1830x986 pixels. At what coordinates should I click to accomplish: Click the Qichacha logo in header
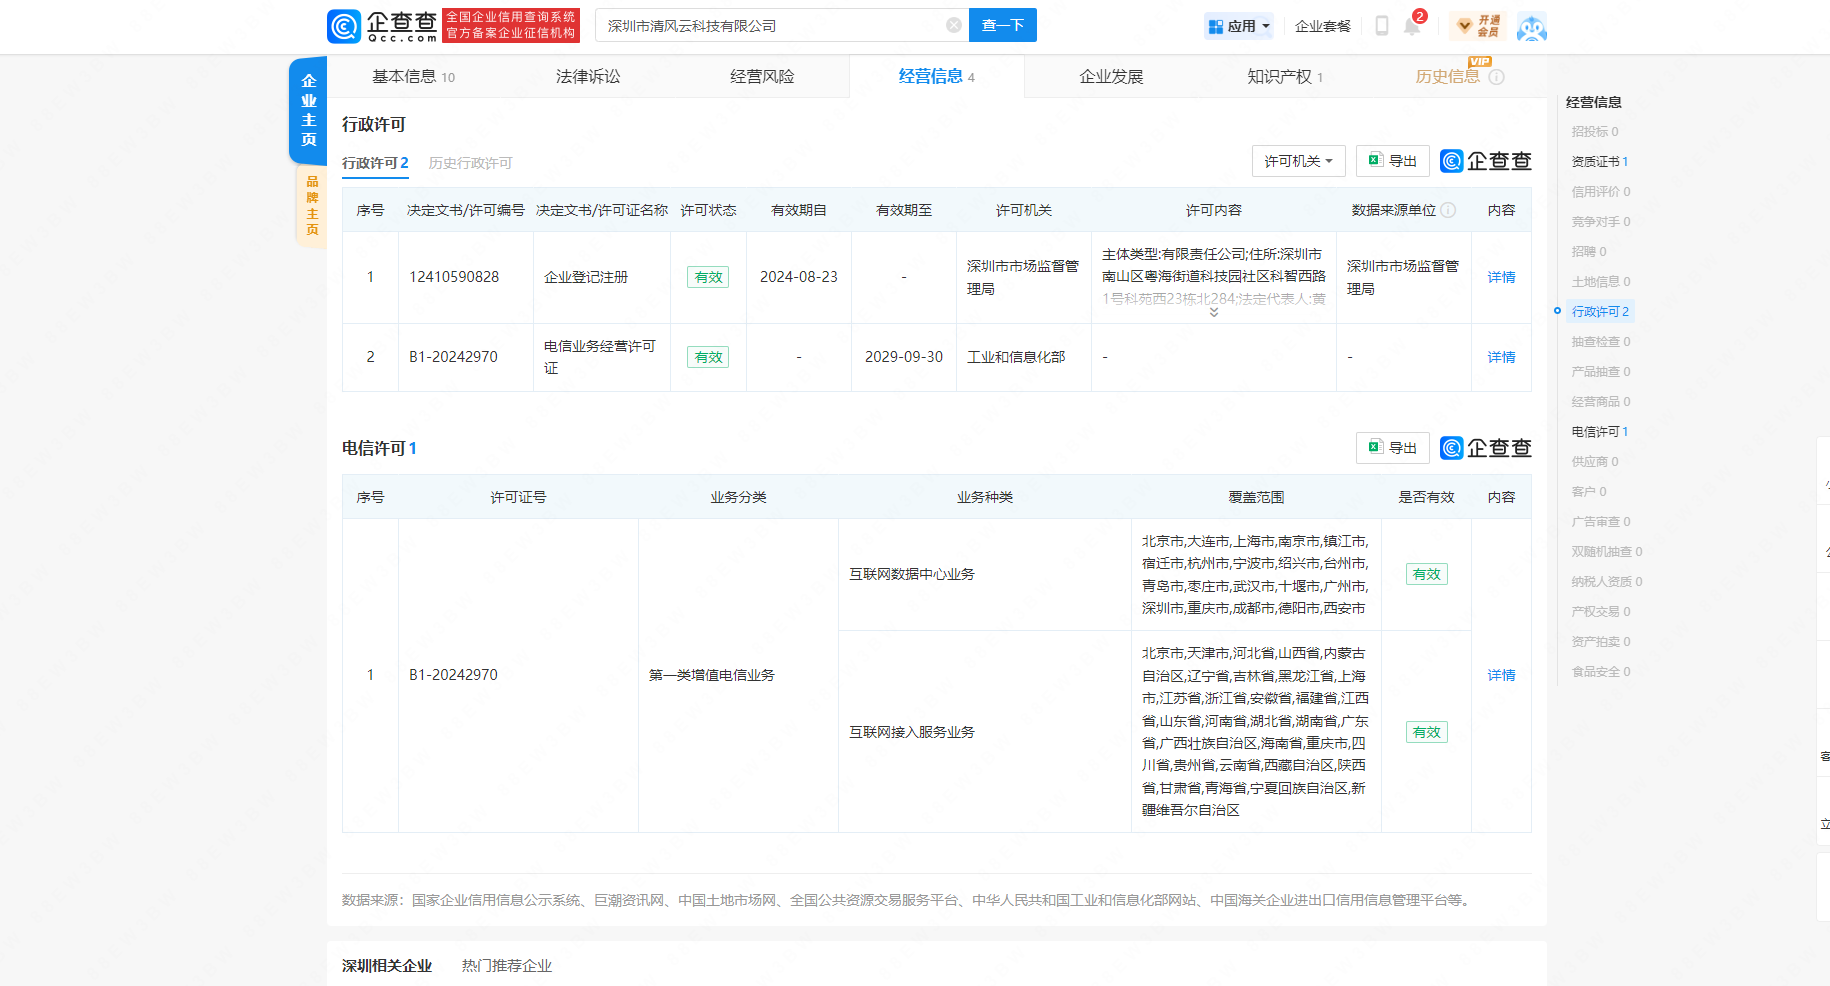point(382,26)
